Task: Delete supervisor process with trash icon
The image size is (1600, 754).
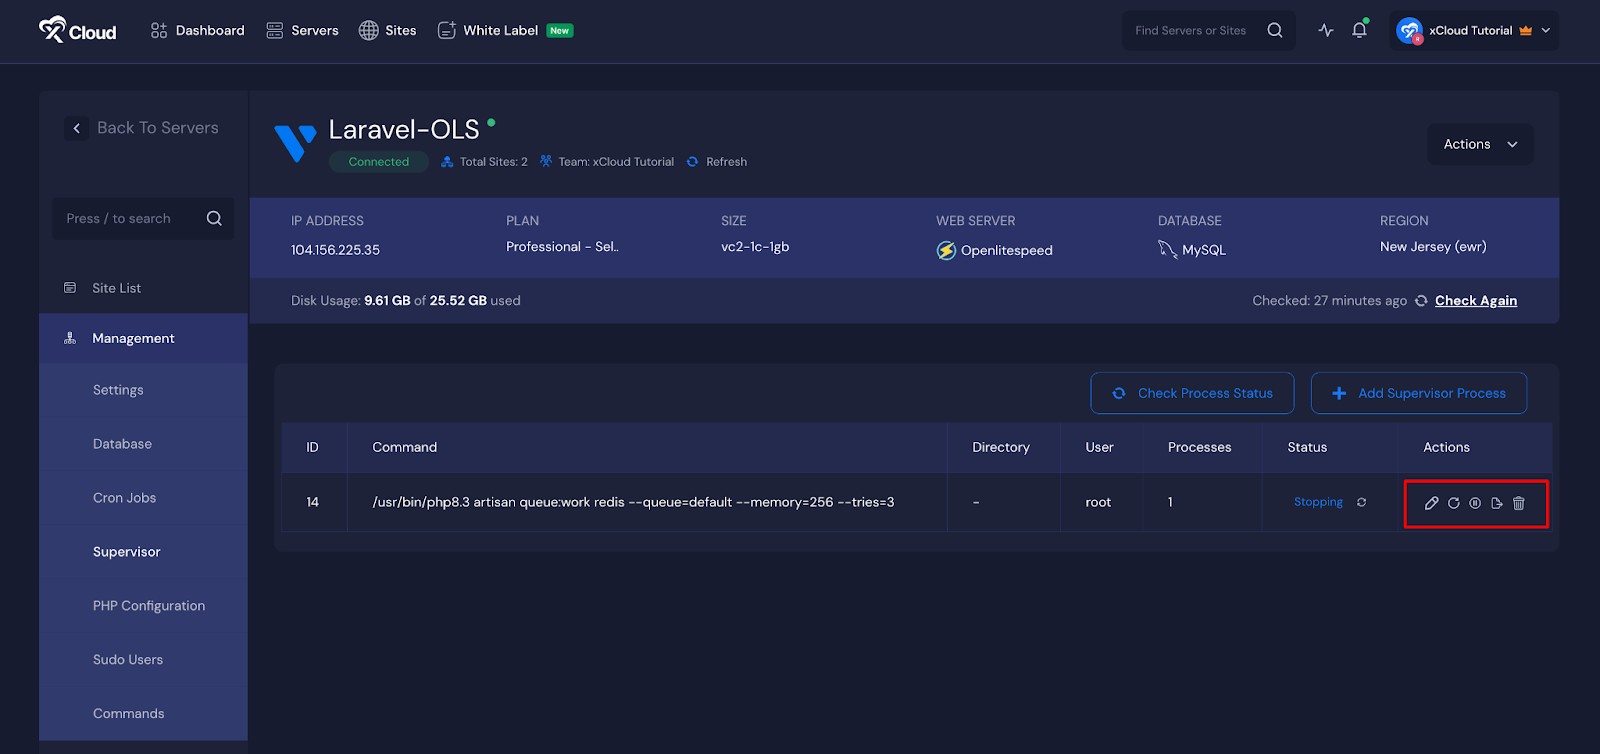Action: [x=1519, y=503]
